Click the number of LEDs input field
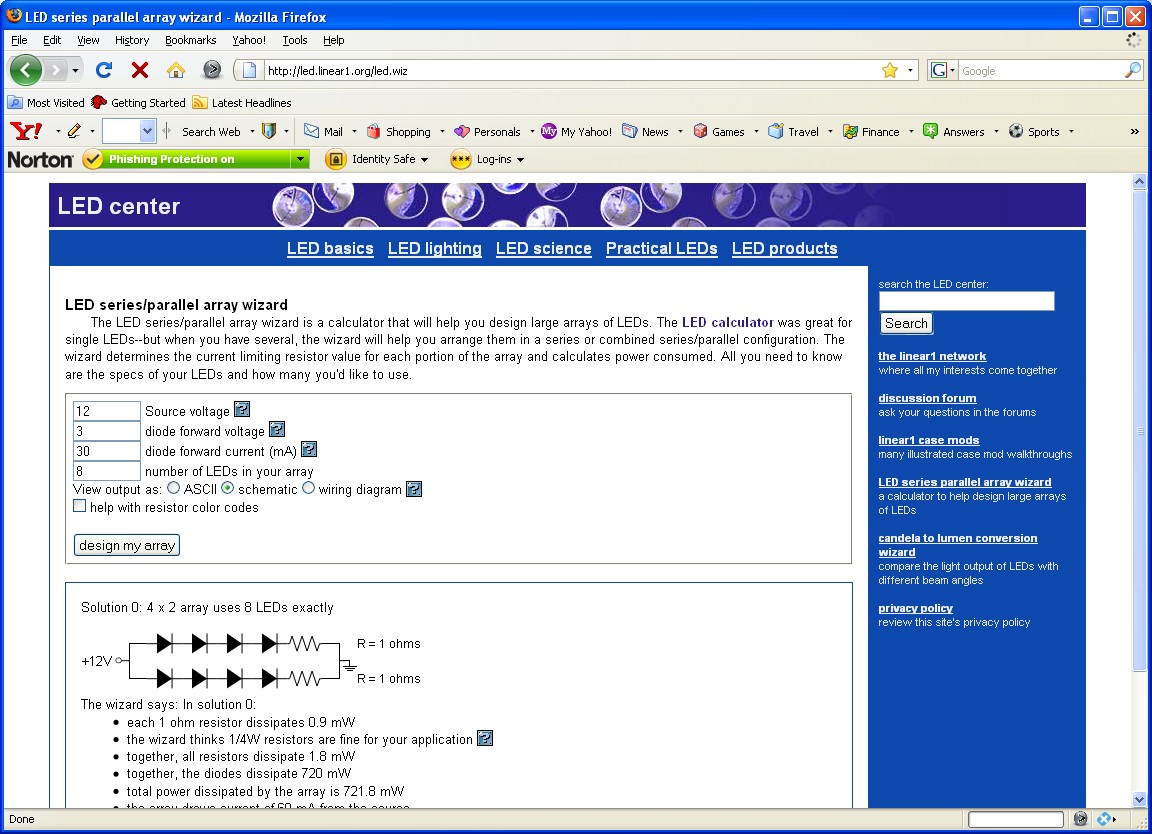 tap(107, 471)
